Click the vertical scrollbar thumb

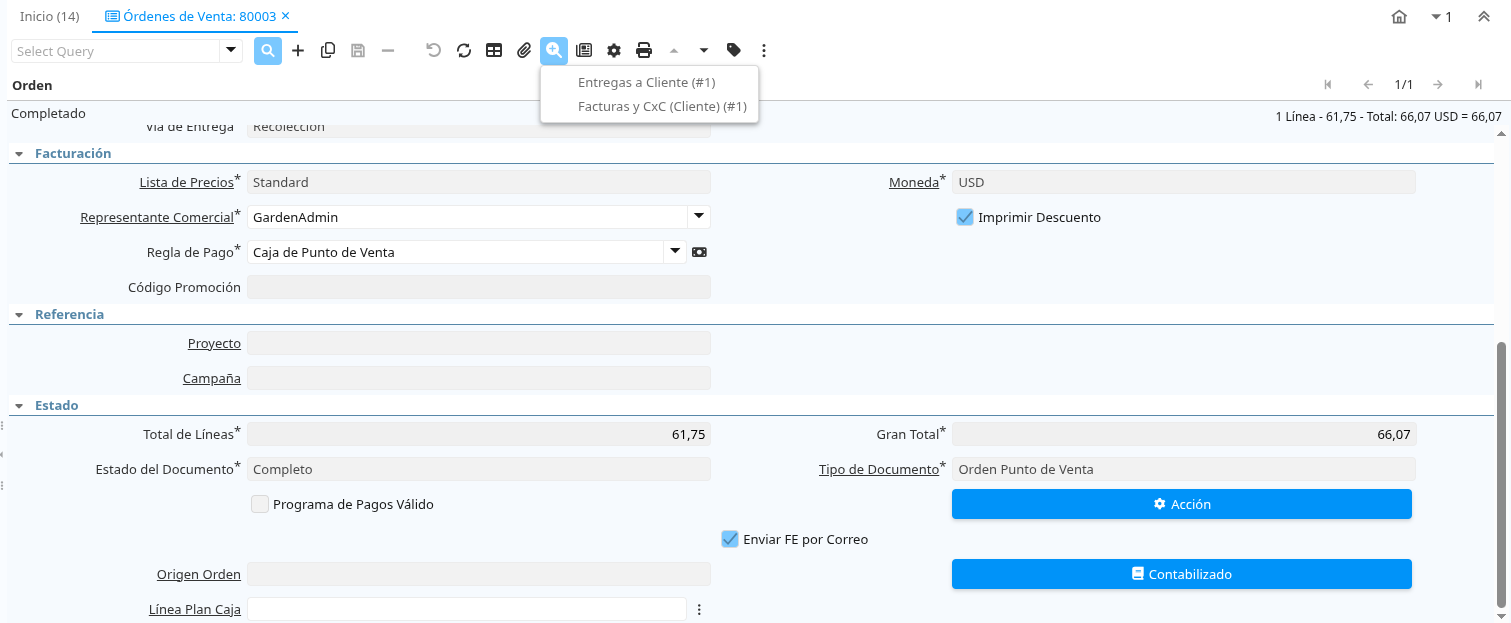coord(1500,474)
